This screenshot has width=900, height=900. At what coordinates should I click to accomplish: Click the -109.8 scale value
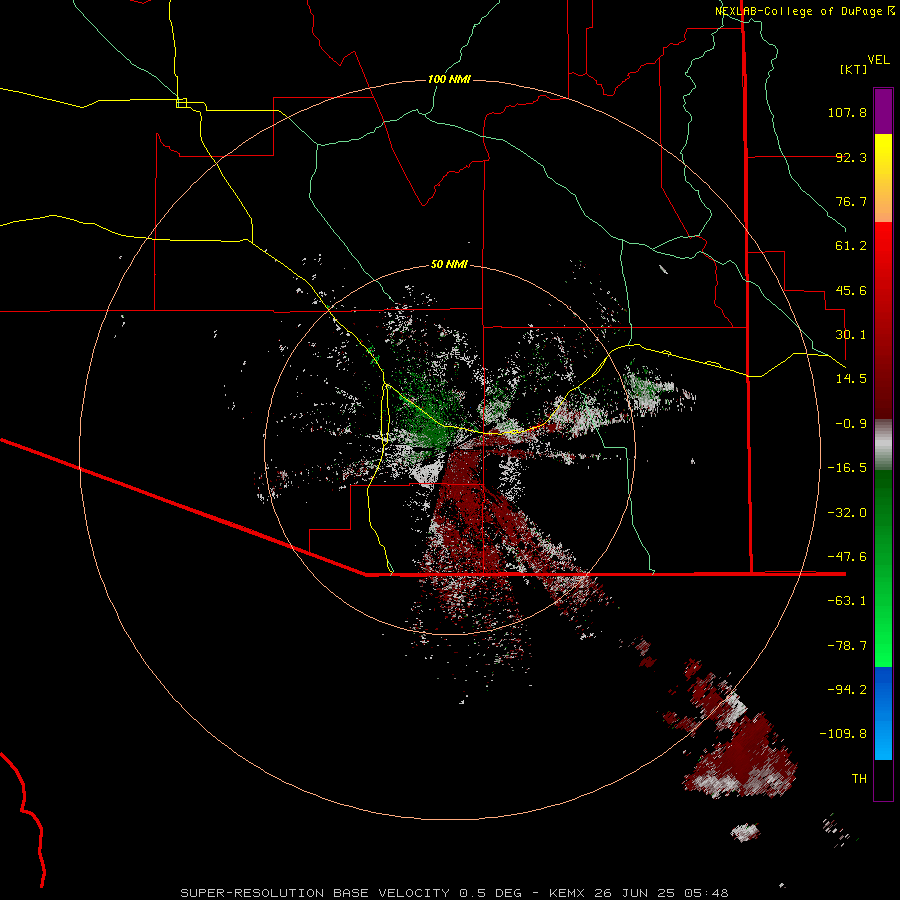[x=843, y=734]
